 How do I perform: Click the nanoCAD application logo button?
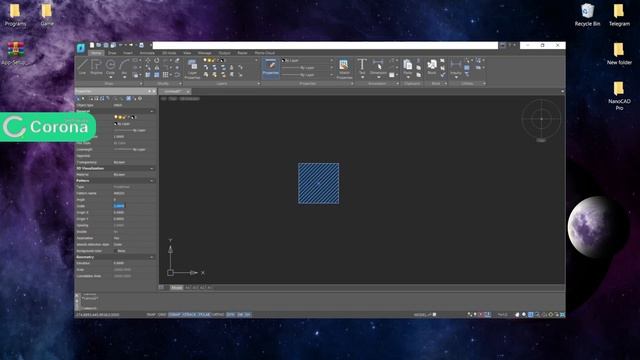tap(81, 49)
